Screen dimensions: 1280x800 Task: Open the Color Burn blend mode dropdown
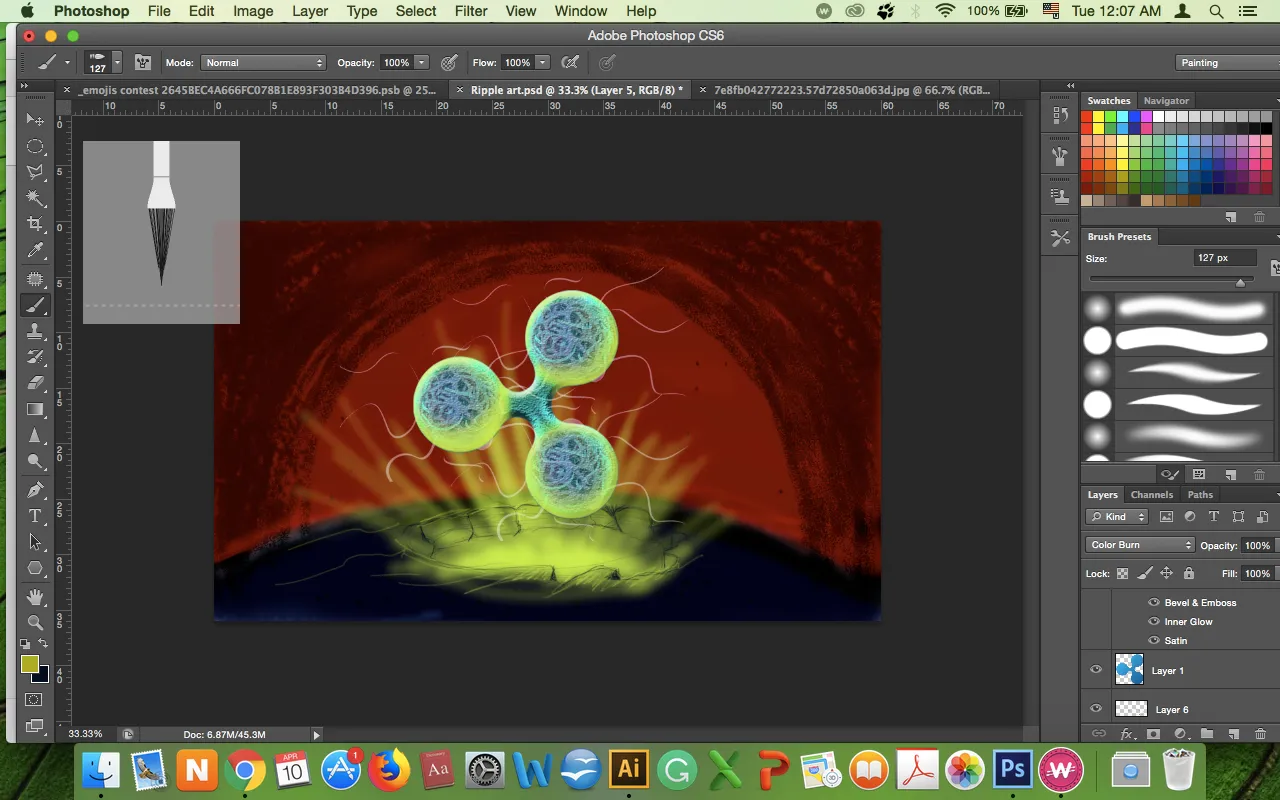point(1140,545)
